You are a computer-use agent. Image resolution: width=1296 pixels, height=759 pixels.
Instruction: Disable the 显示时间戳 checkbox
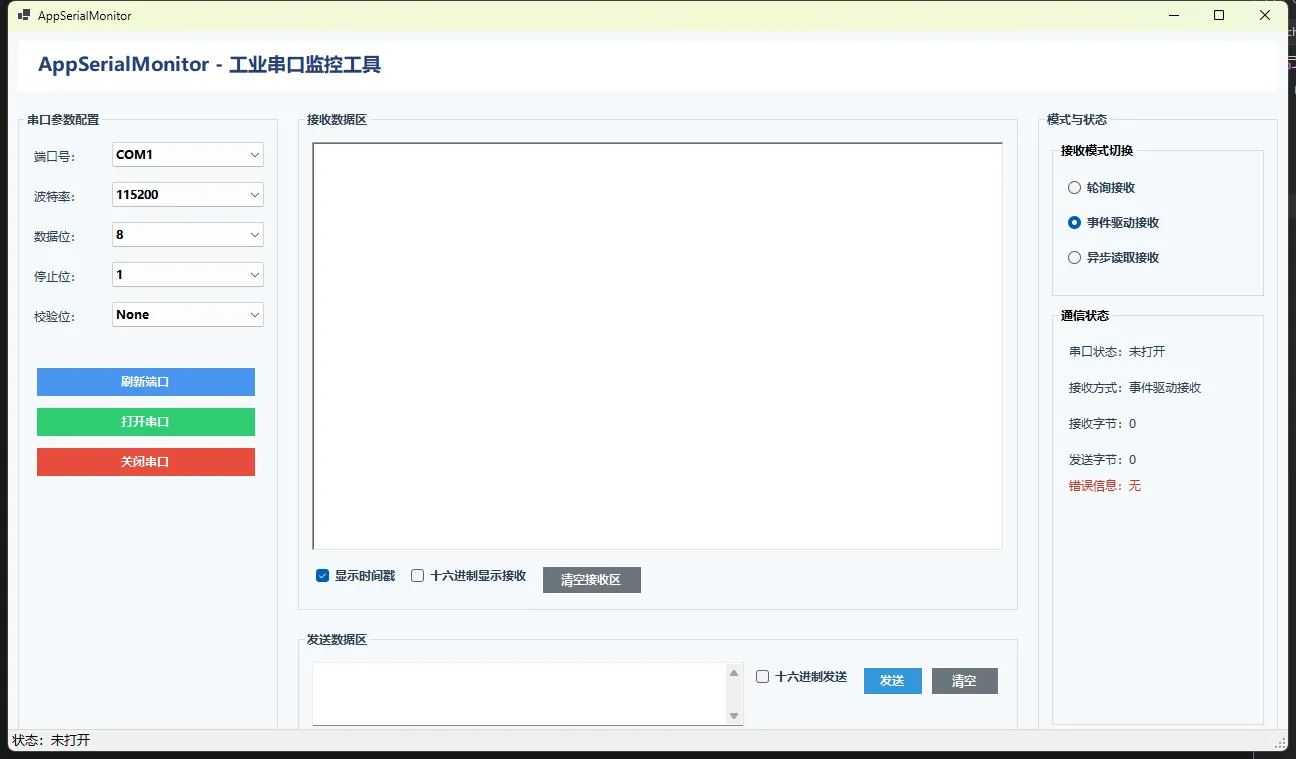pos(322,575)
